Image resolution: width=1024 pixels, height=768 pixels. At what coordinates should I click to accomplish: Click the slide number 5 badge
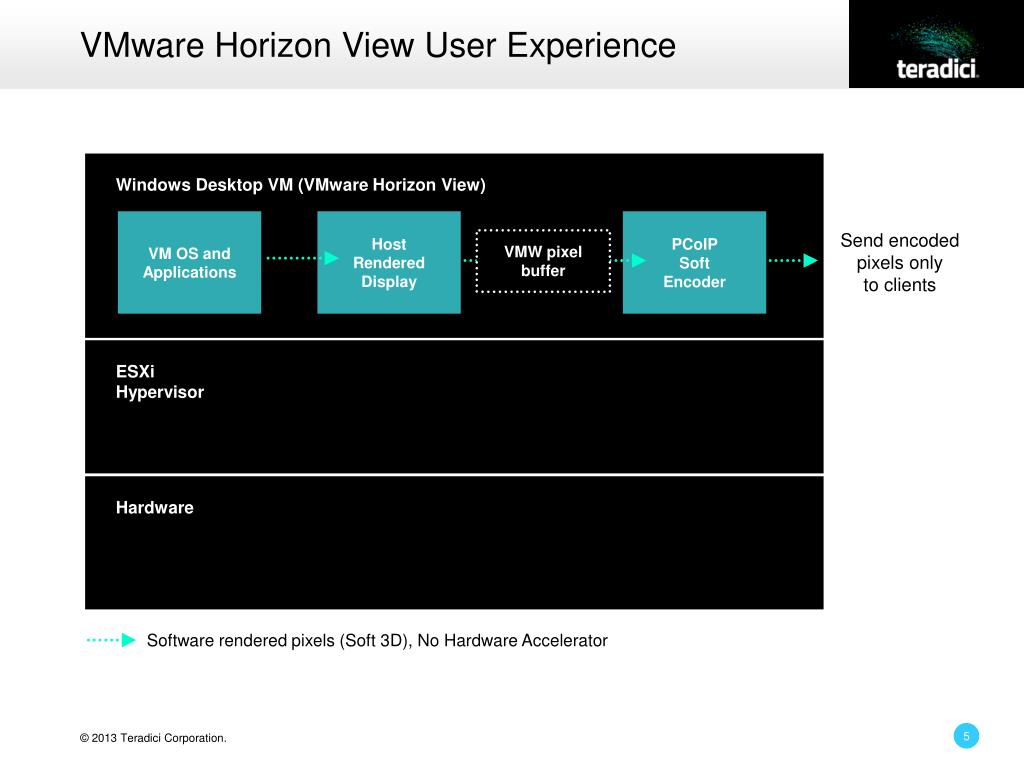(966, 736)
